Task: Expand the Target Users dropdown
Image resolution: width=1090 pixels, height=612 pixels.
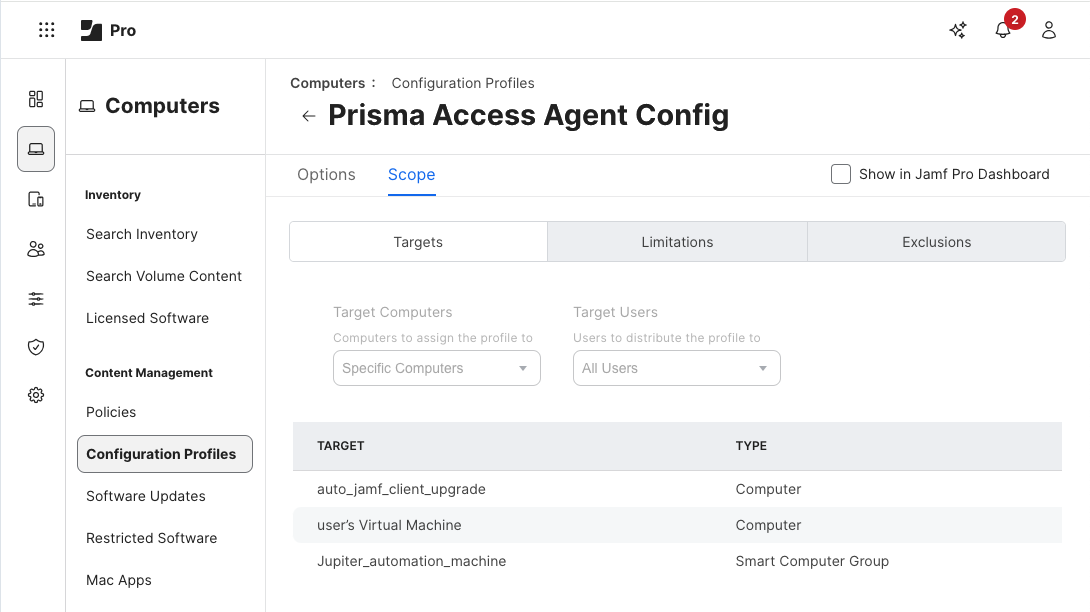Action: click(x=676, y=368)
